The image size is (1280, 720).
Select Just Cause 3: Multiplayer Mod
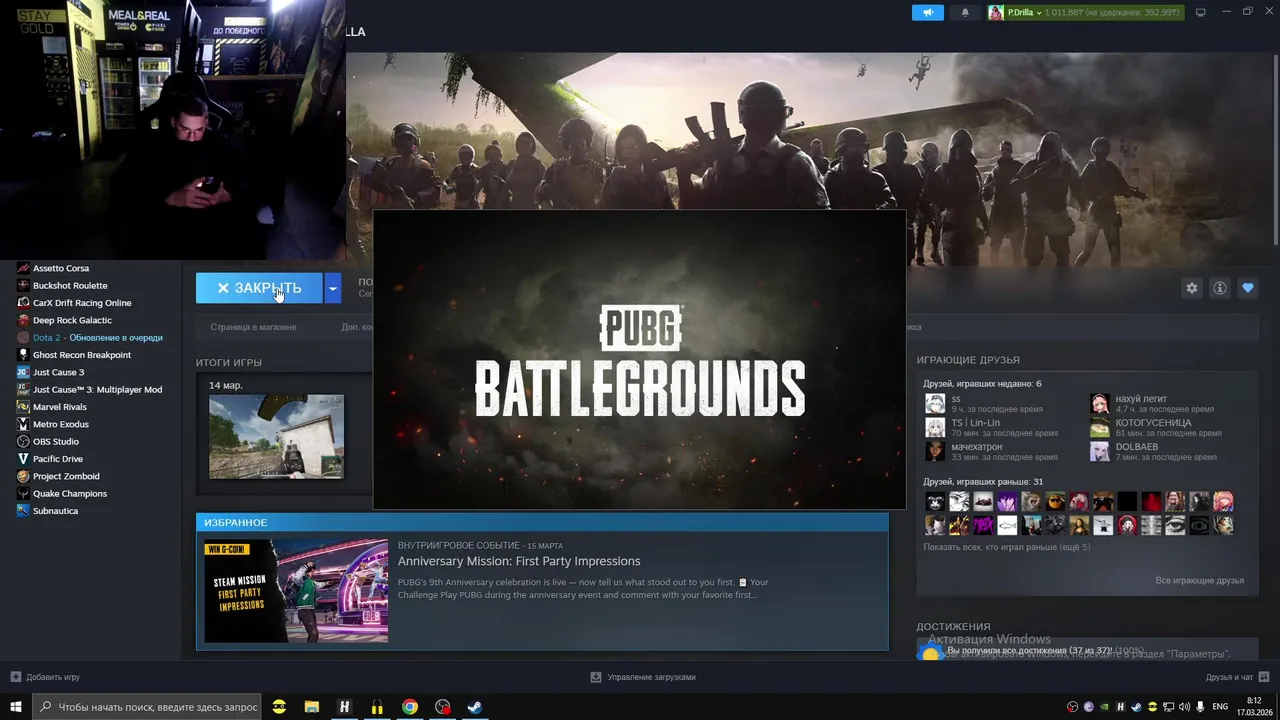[97, 389]
